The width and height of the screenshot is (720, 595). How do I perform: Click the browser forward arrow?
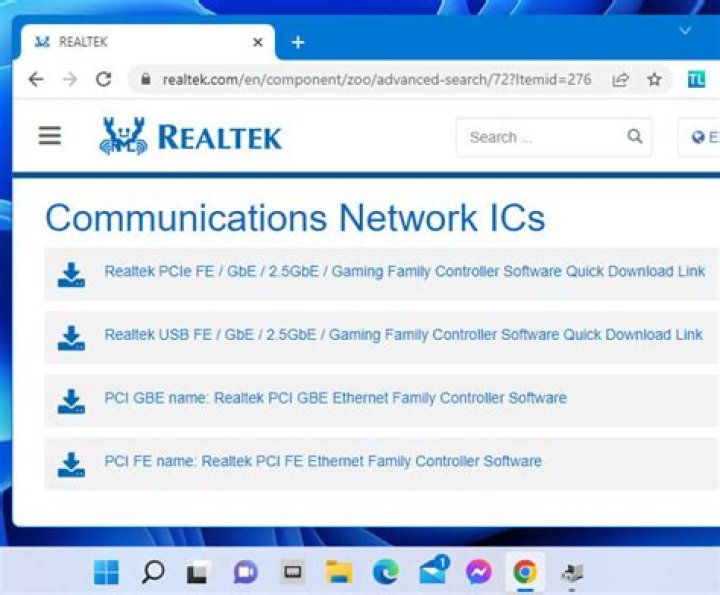click(70, 79)
